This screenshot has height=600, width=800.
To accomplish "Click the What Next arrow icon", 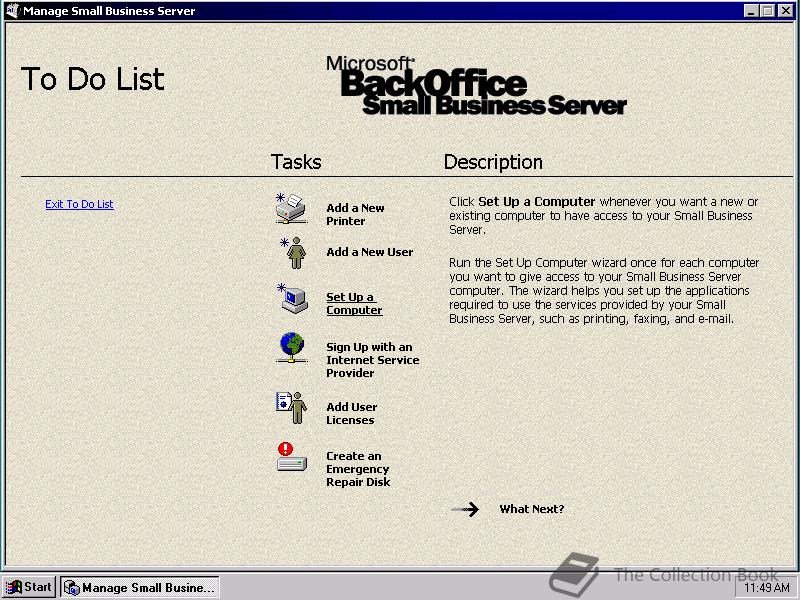I will pyautogui.click(x=465, y=509).
